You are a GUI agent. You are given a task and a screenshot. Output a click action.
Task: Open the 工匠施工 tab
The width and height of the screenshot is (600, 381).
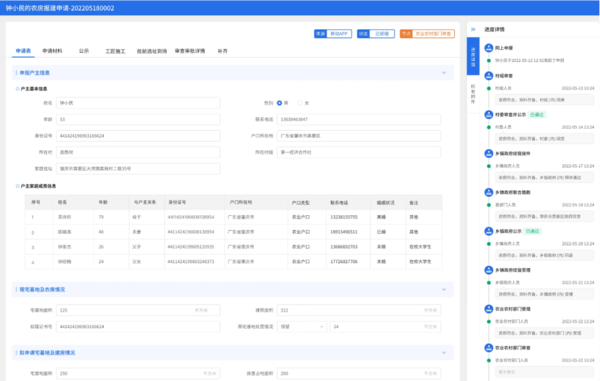(115, 51)
